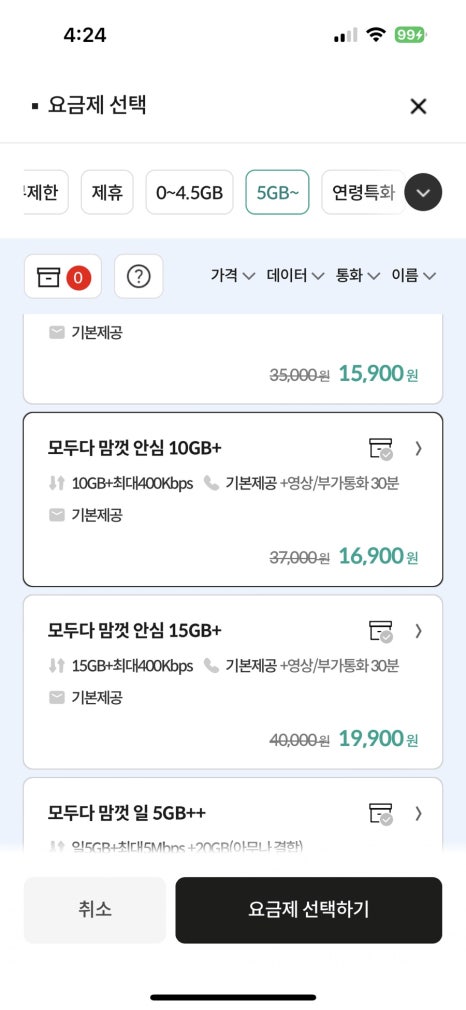
Task: Sort plans by 이름
Action: [x=414, y=276]
